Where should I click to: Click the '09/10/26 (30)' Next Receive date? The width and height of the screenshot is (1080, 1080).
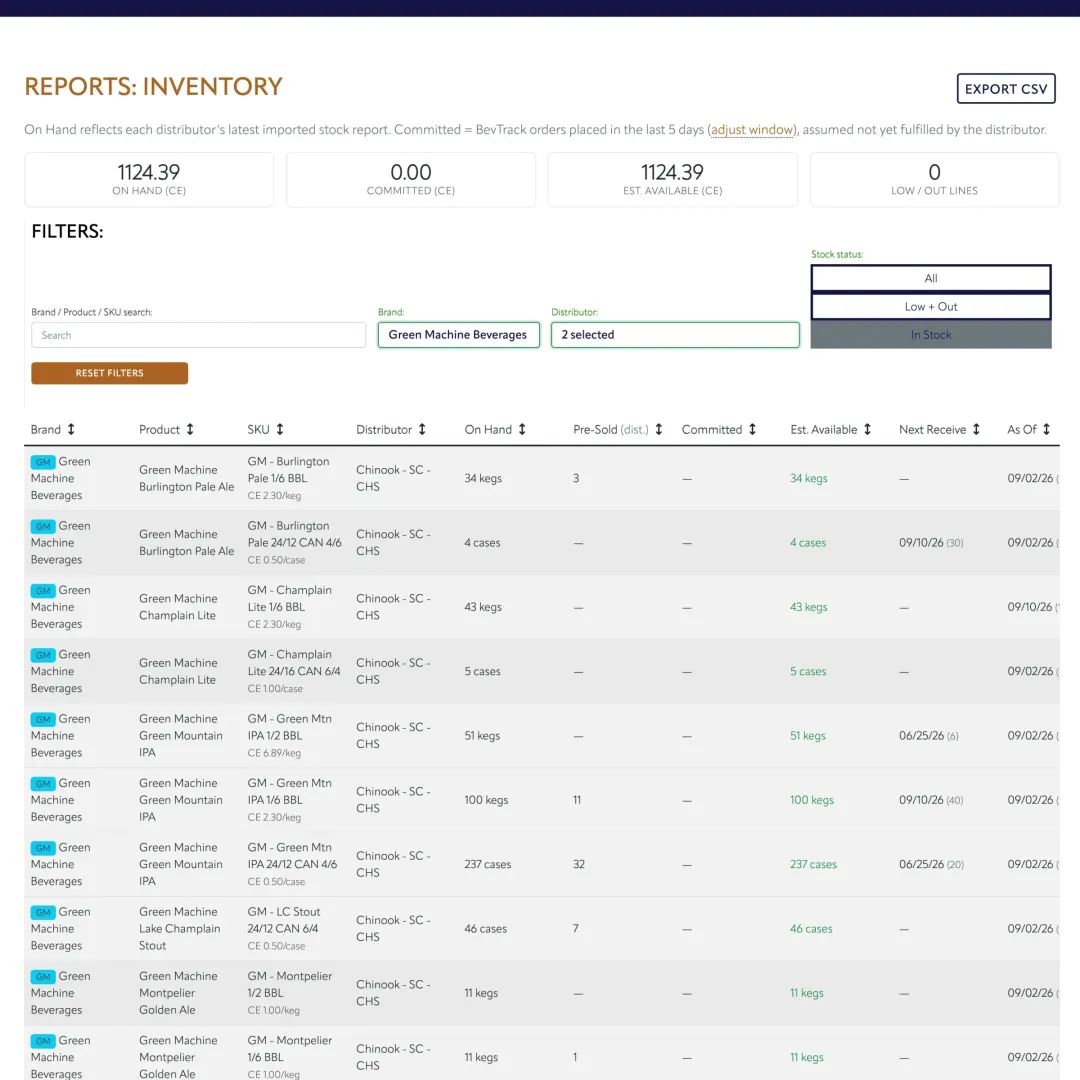[931, 543]
